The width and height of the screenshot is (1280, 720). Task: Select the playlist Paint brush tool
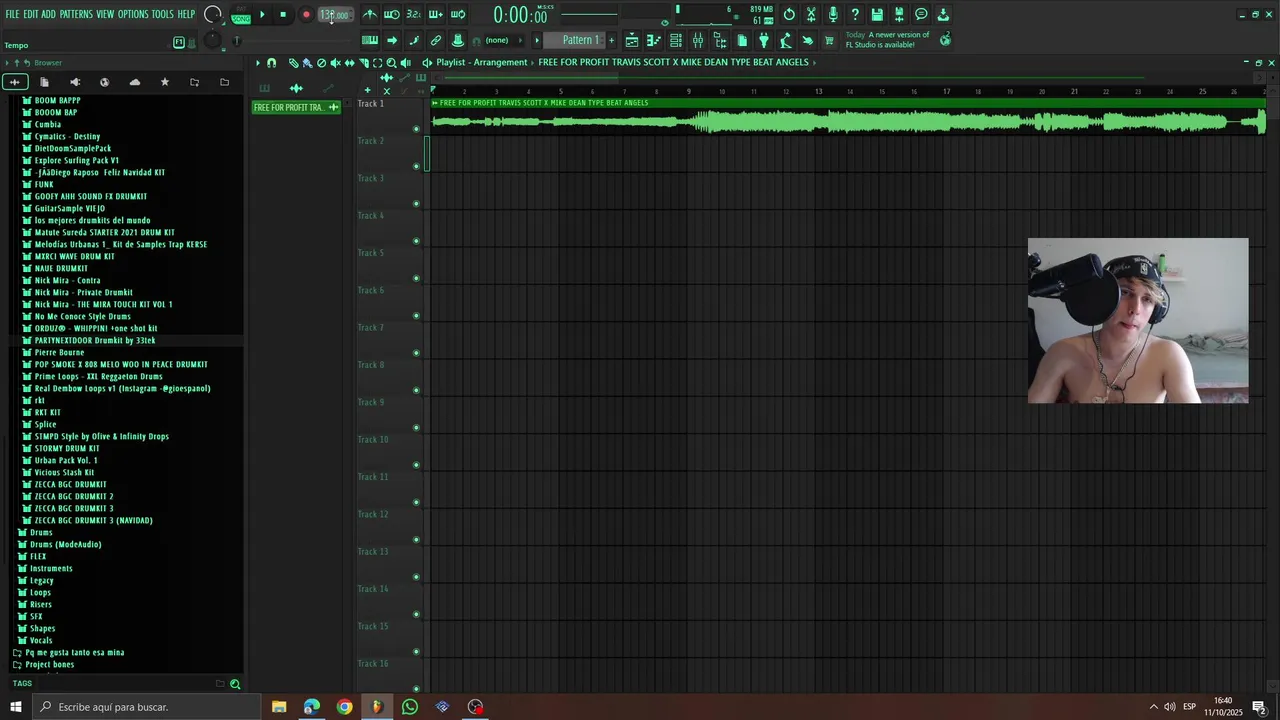pyautogui.click(x=307, y=63)
